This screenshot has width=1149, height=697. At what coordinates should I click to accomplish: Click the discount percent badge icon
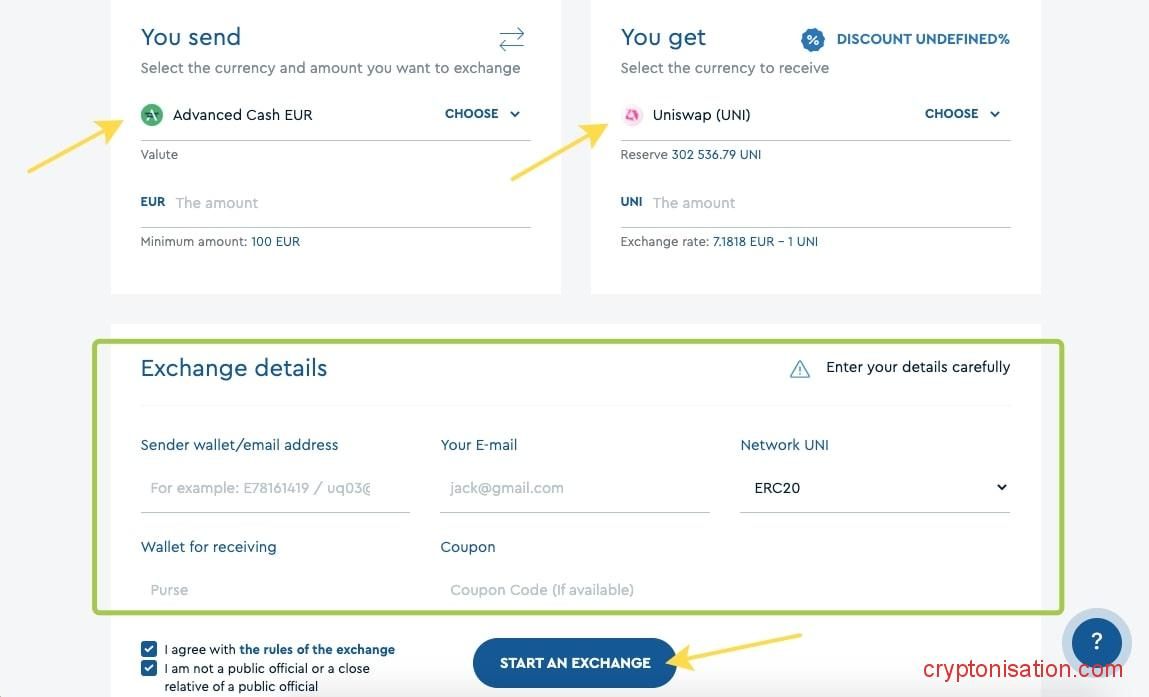813,40
